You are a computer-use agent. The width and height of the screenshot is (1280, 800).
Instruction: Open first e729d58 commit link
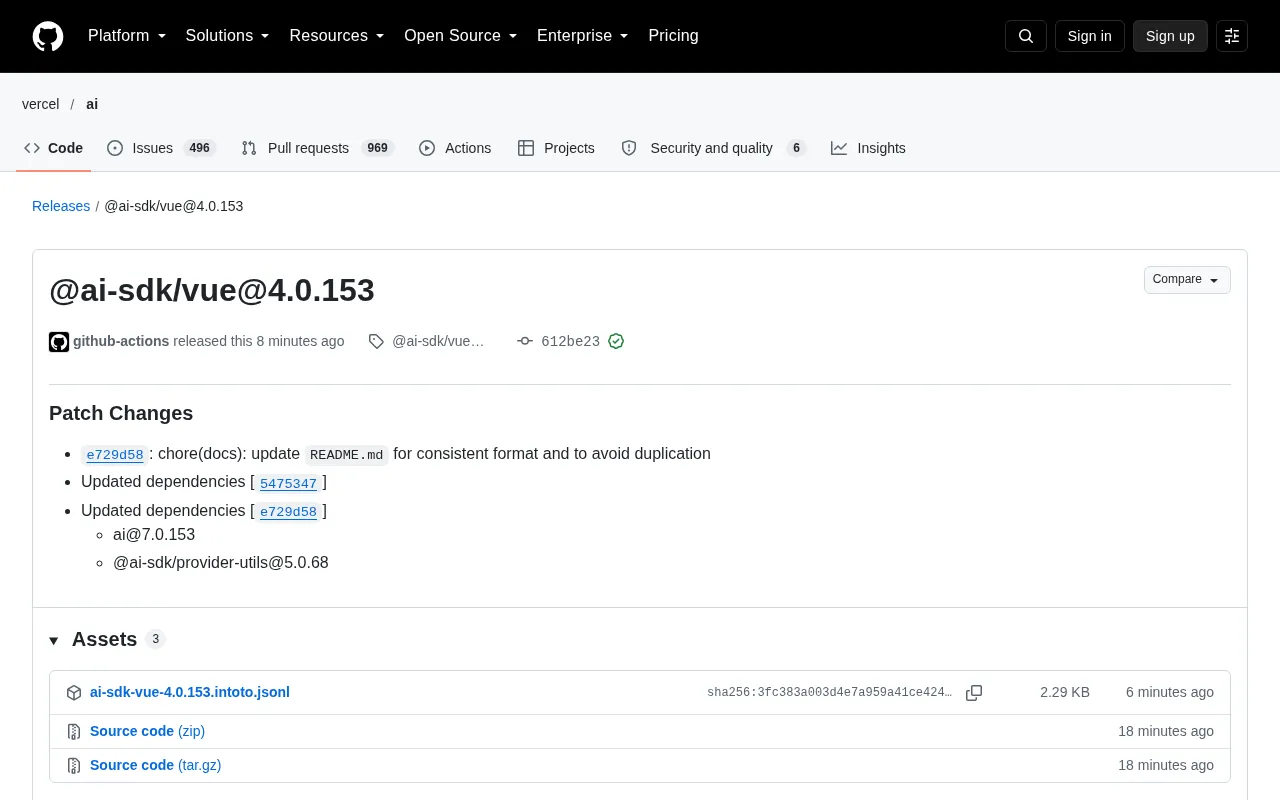pyautogui.click(x=115, y=454)
